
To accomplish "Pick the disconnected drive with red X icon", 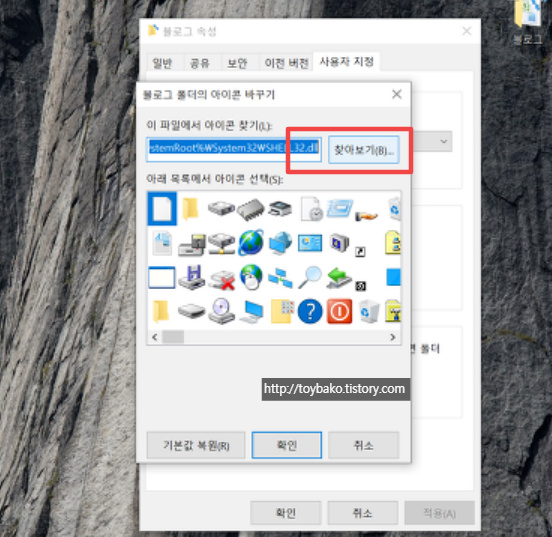I will 221,280.
